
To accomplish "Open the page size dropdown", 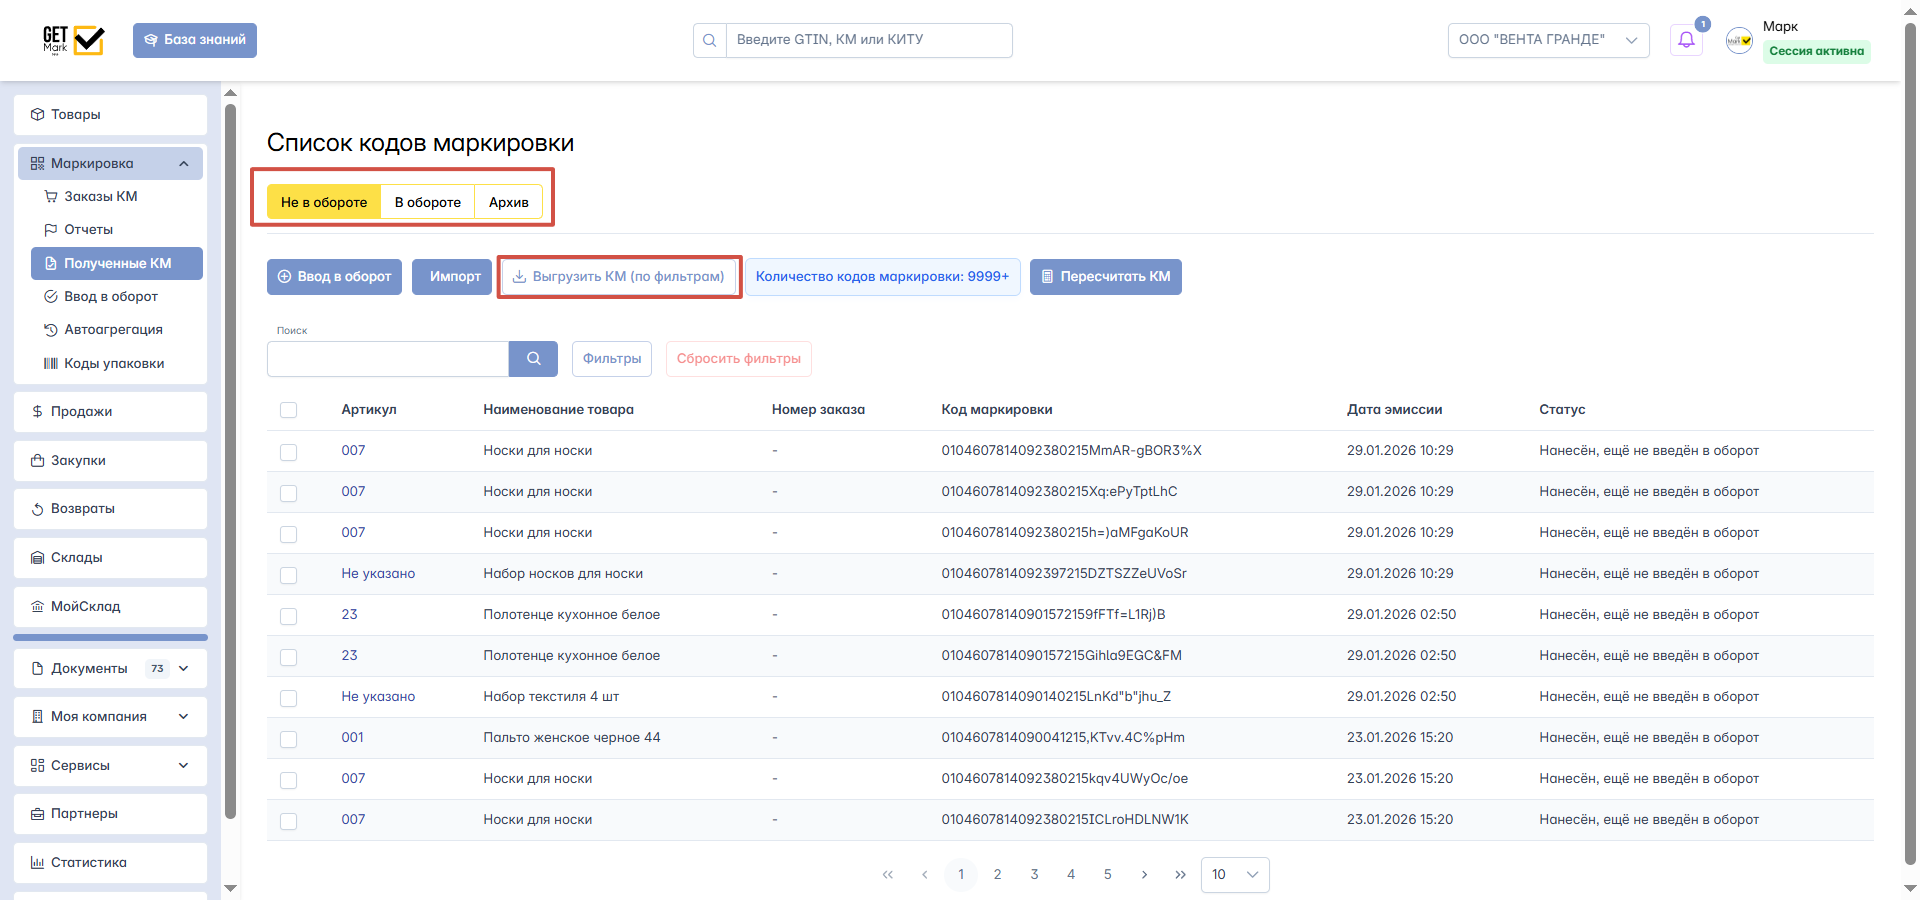I will (1234, 875).
